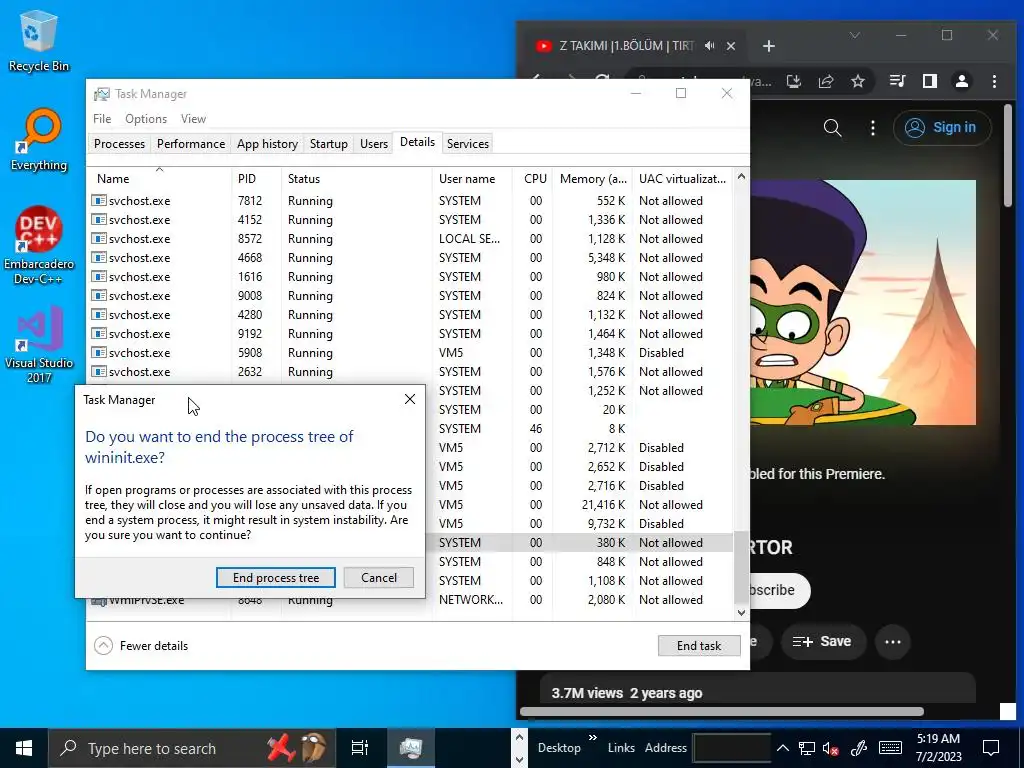Open the File menu in Task Manager

(102, 119)
